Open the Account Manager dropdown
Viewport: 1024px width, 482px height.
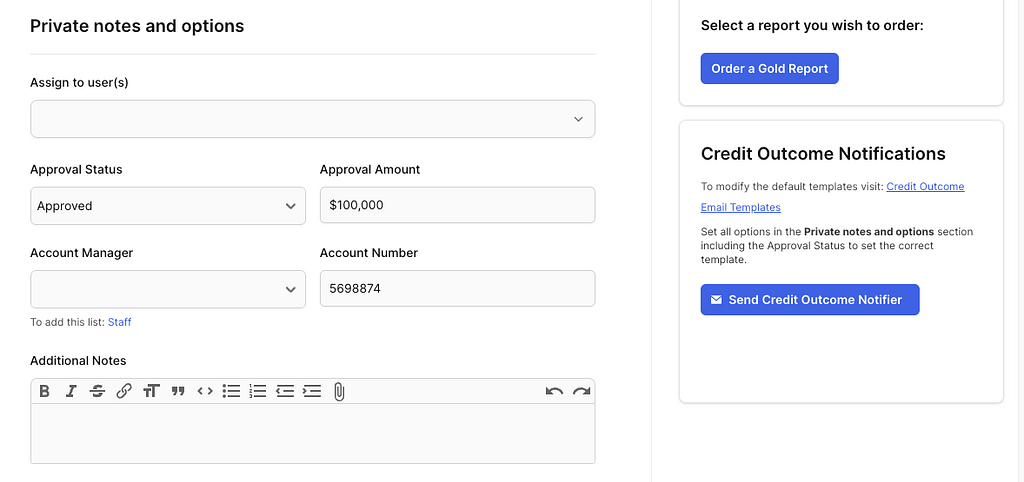(168, 289)
